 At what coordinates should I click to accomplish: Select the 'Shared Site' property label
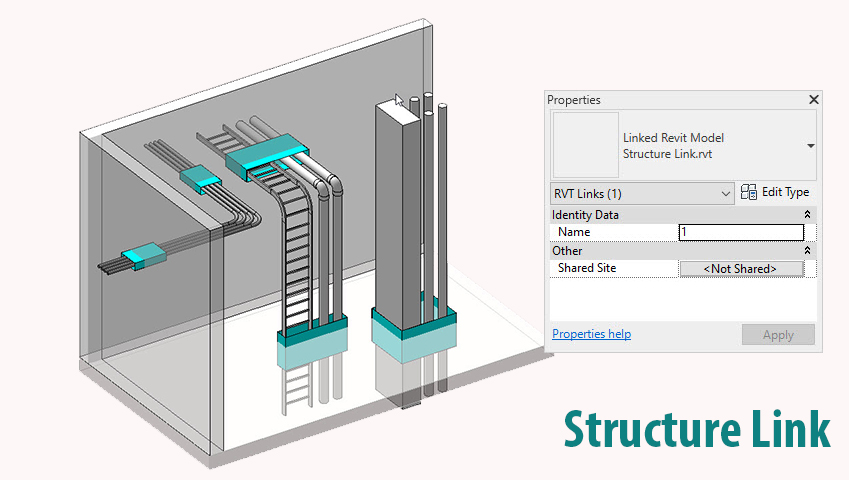click(587, 268)
